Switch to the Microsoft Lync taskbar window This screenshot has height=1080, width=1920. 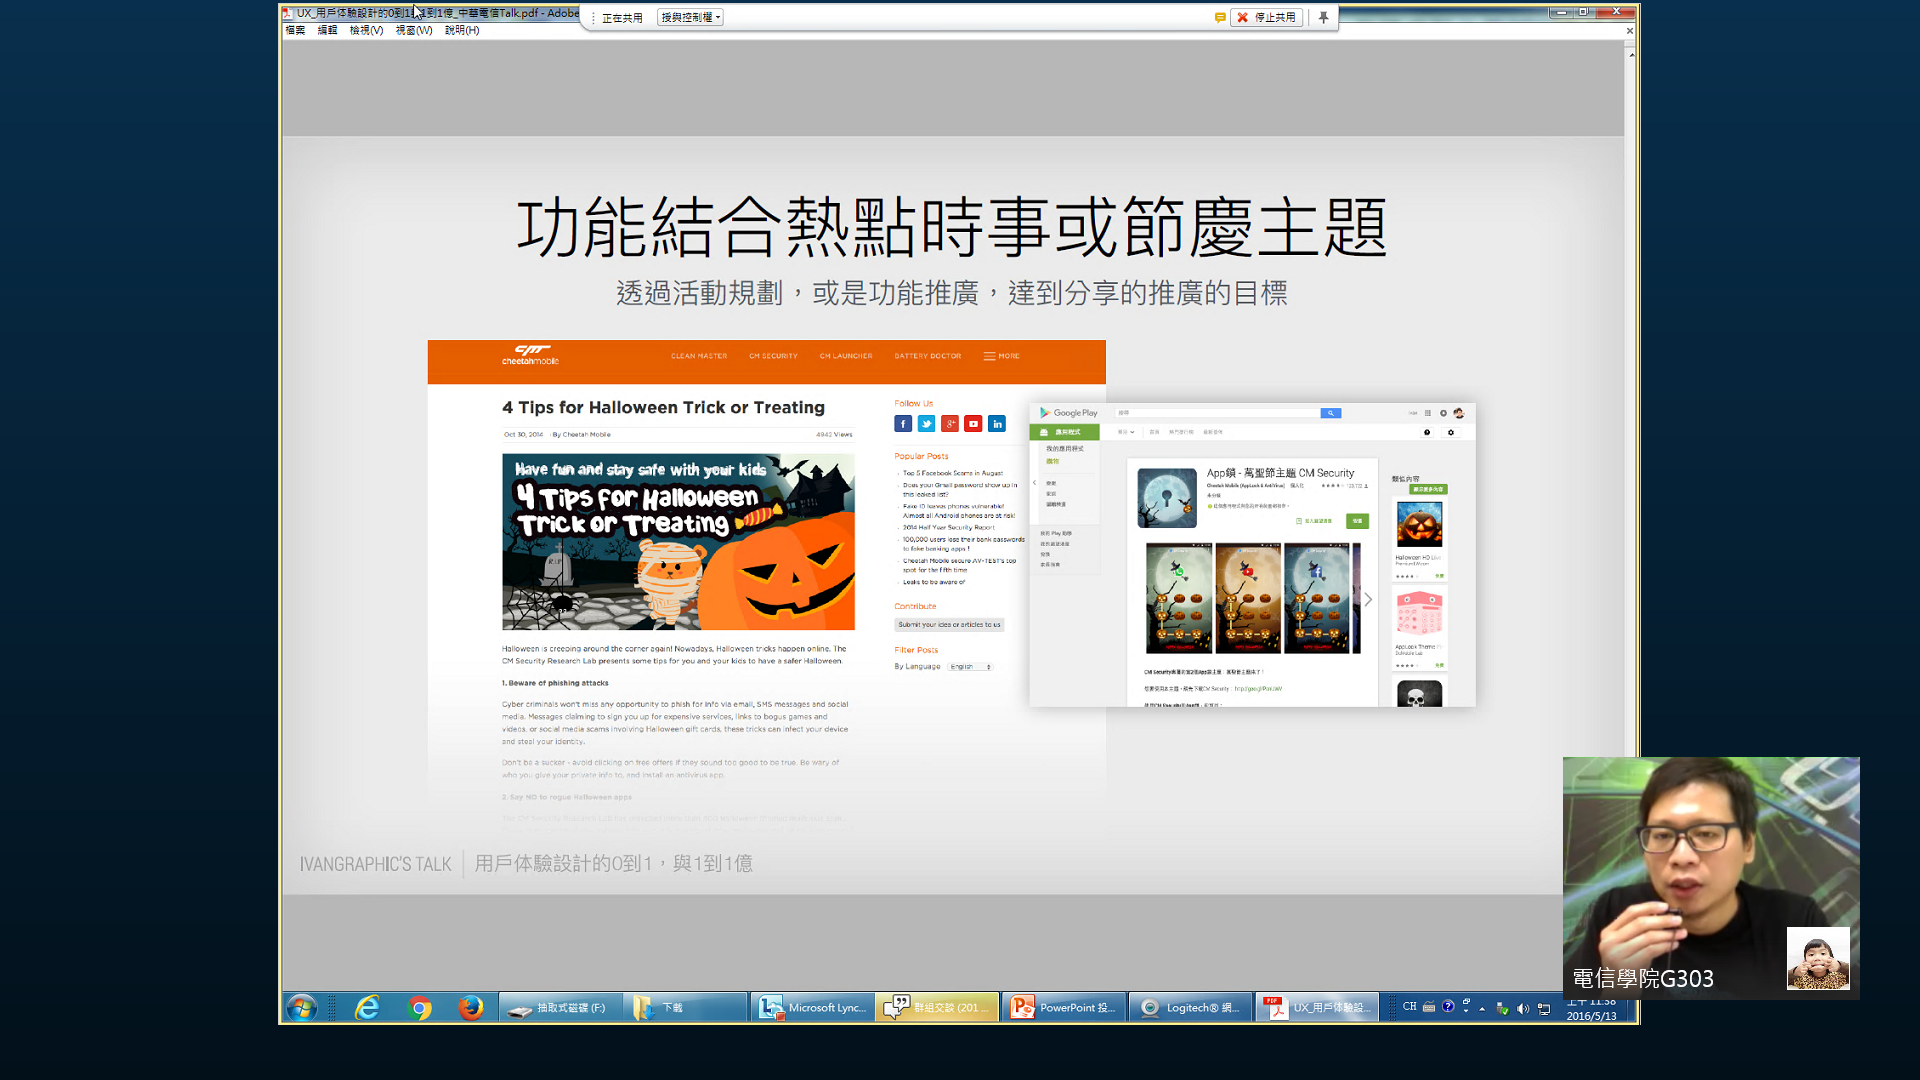pos(812,1007)
